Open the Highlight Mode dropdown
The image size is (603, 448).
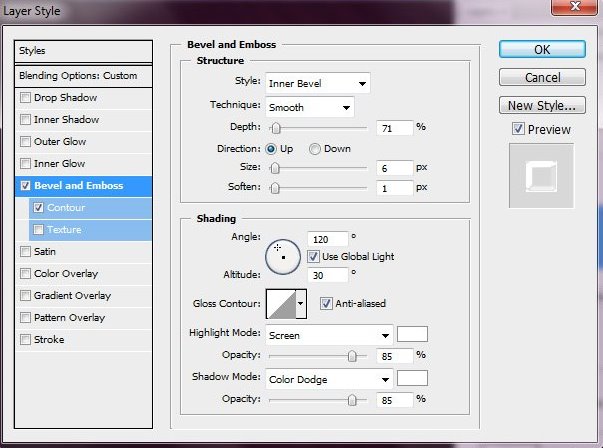tap(328, 335)
